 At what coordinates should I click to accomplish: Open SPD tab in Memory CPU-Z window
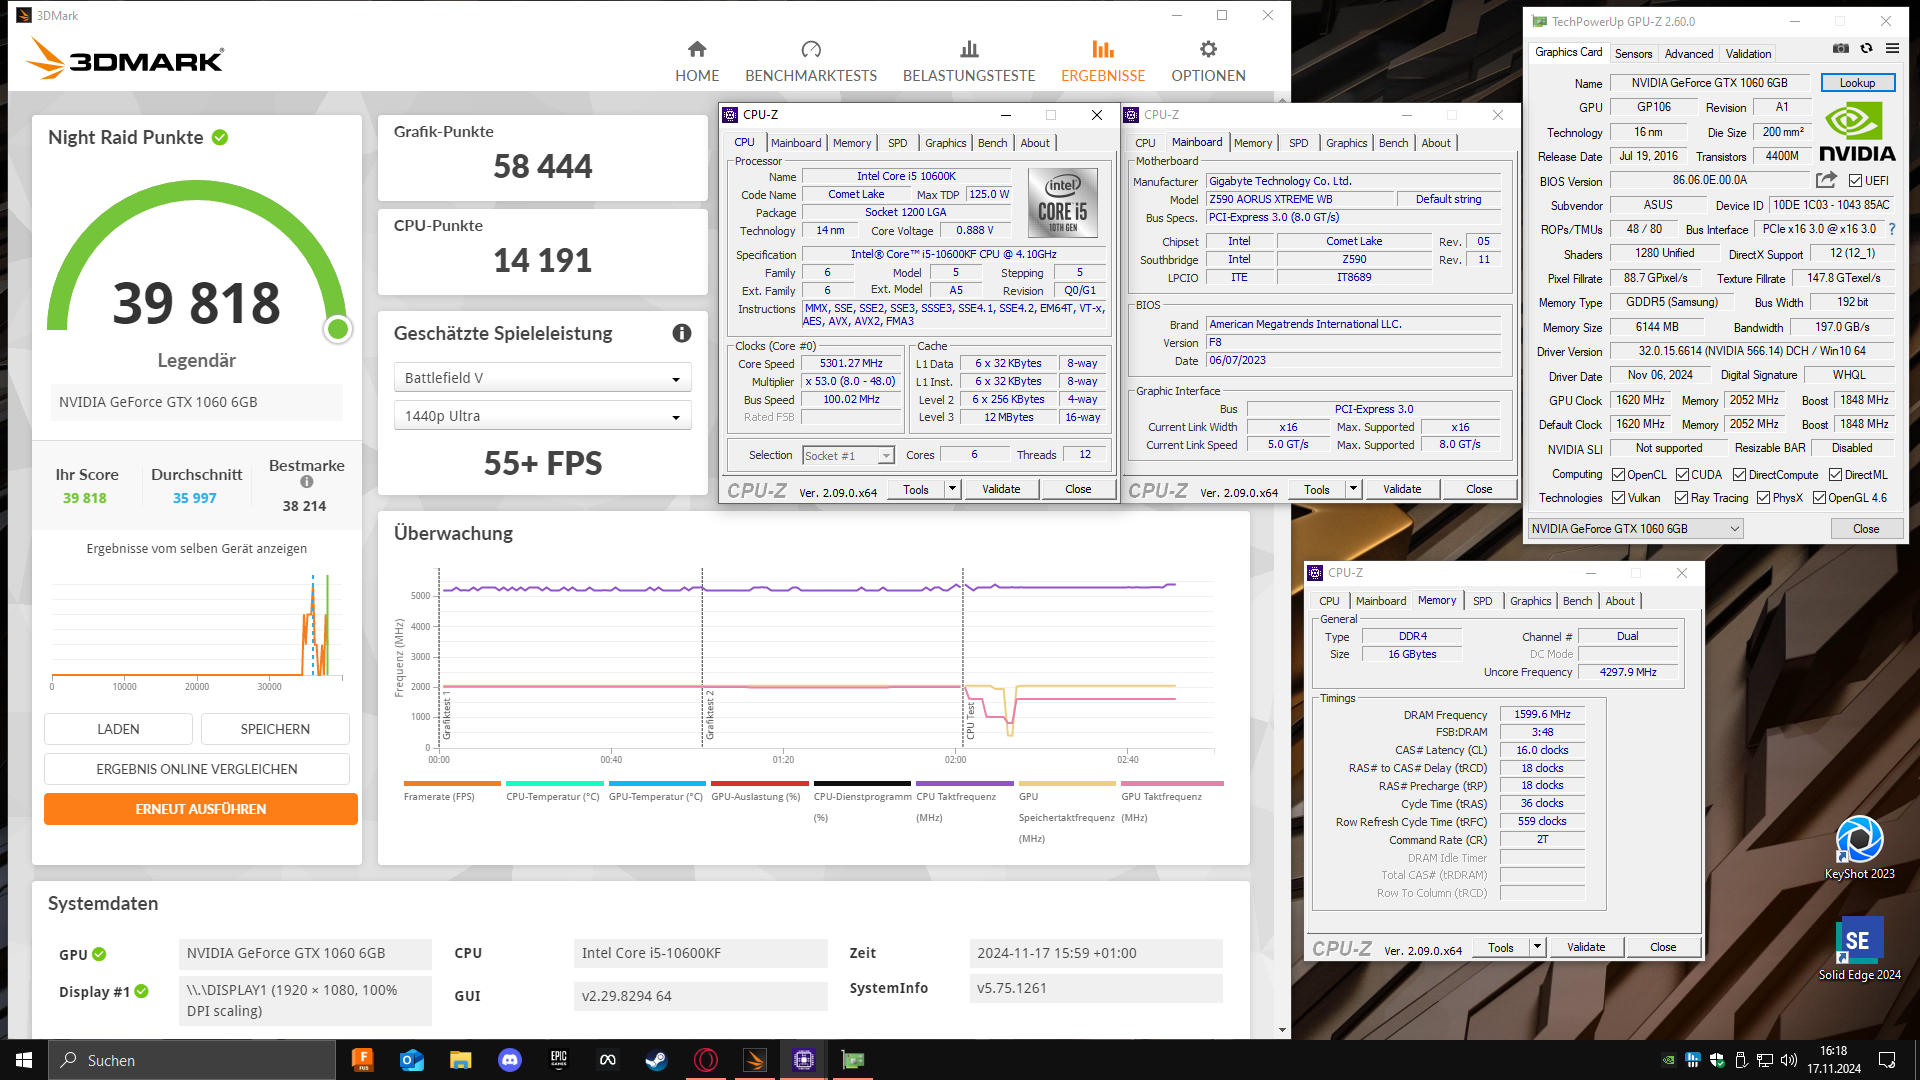[1482, 601]
